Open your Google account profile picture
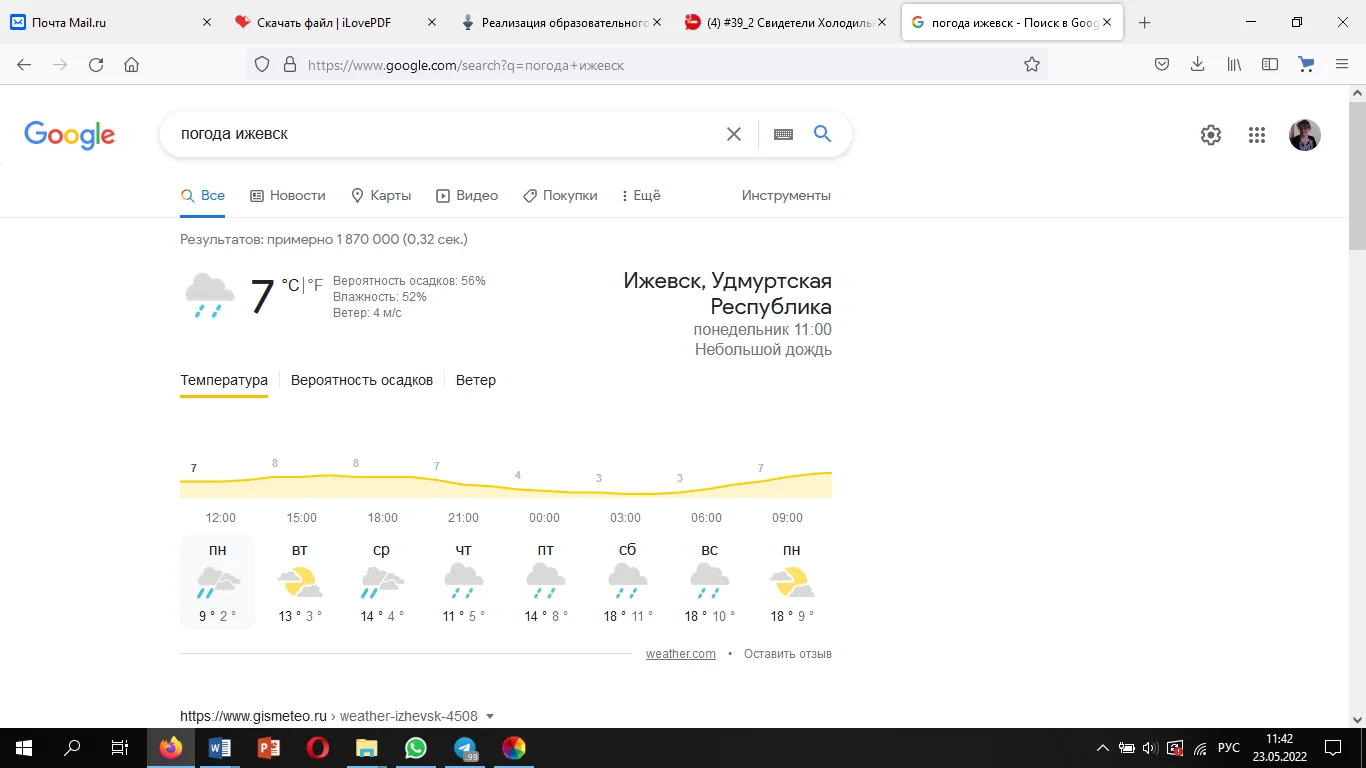This screenshot has width=1366, height=768. tap(1304, 134)
